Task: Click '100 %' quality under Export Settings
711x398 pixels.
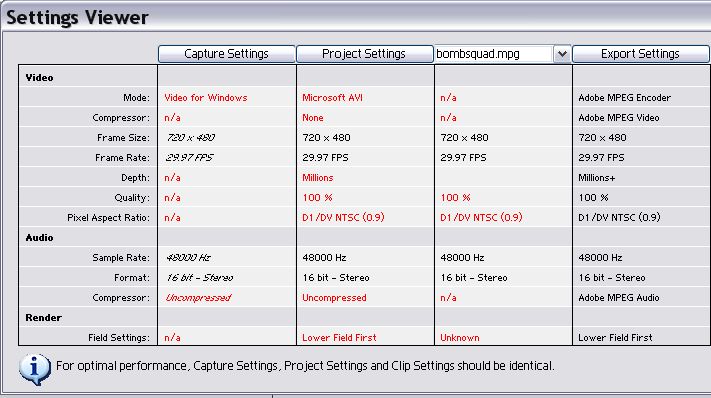Action: coord(594,198)
